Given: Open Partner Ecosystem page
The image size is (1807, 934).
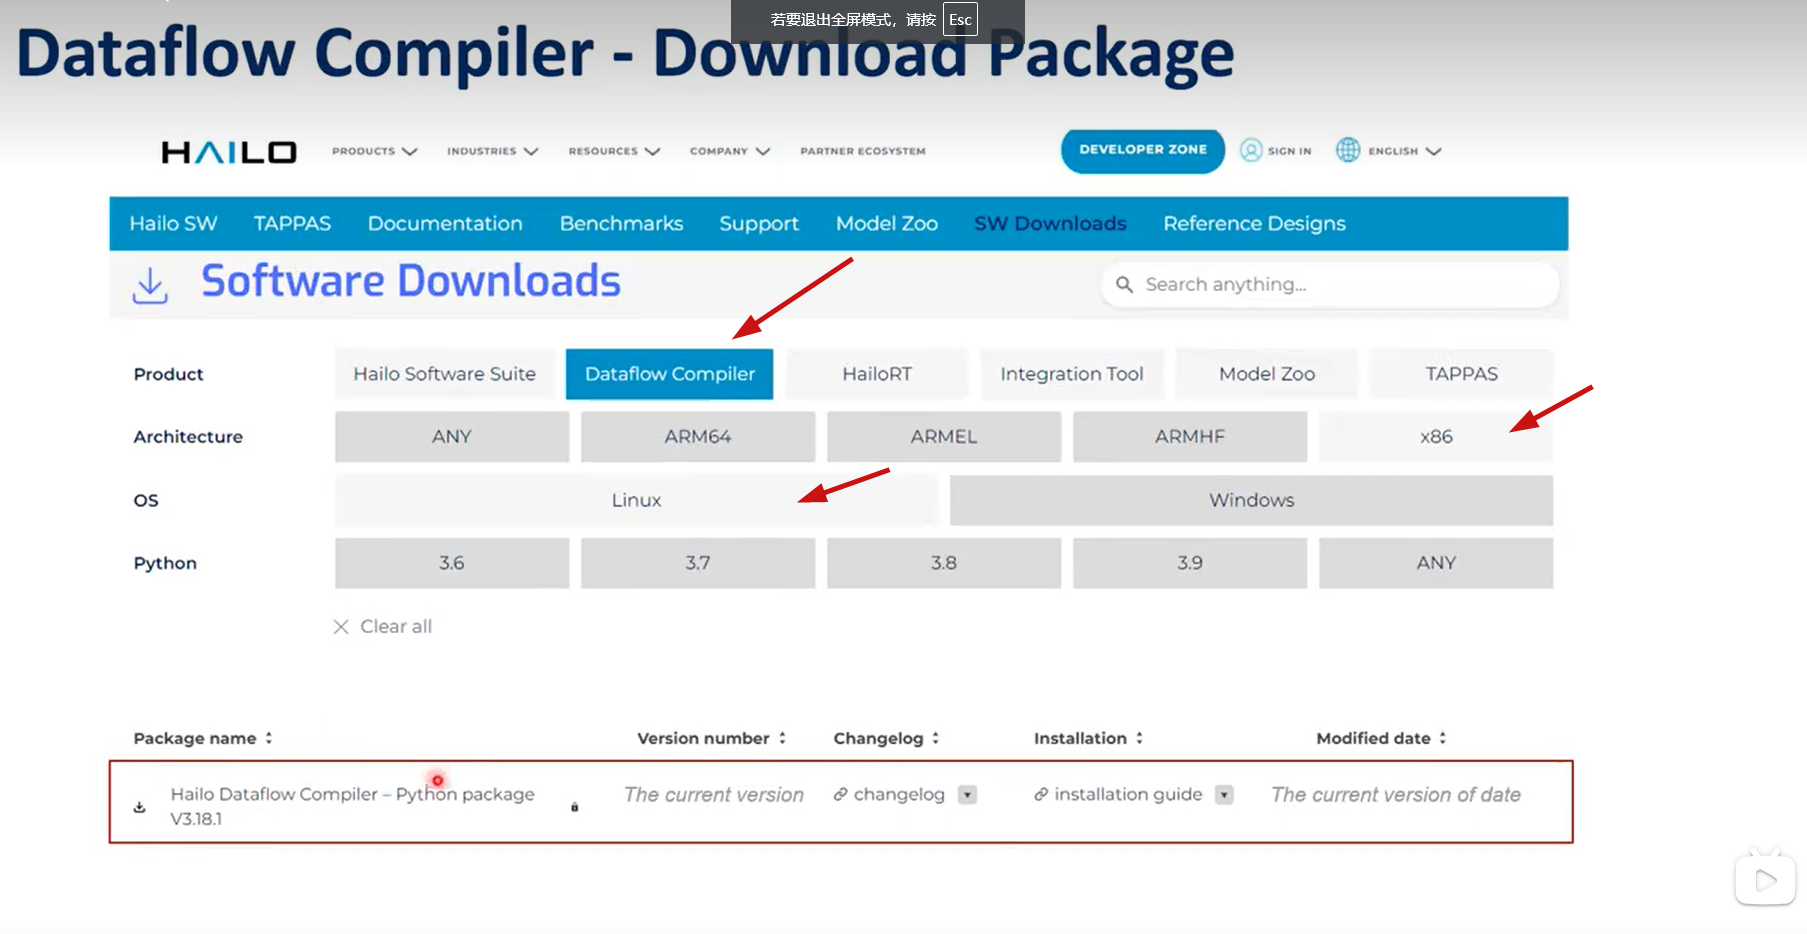Looking at the screenshot, I should 863,151.
